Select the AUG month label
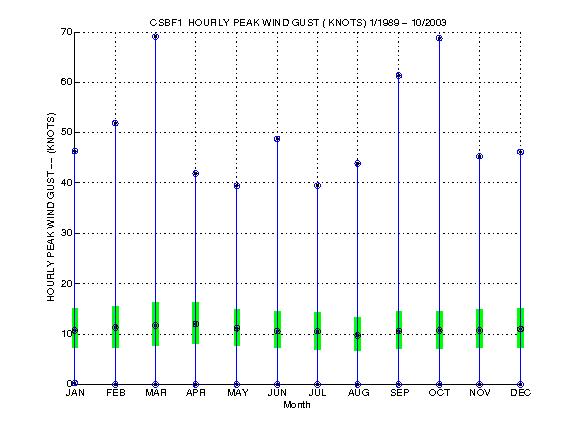The image size is (576, 432). [359, 393]
